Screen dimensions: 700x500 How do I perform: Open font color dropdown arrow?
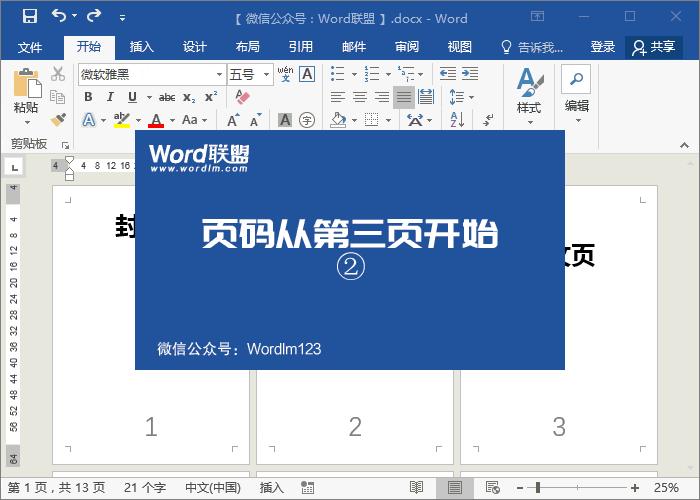click(172, 121)
